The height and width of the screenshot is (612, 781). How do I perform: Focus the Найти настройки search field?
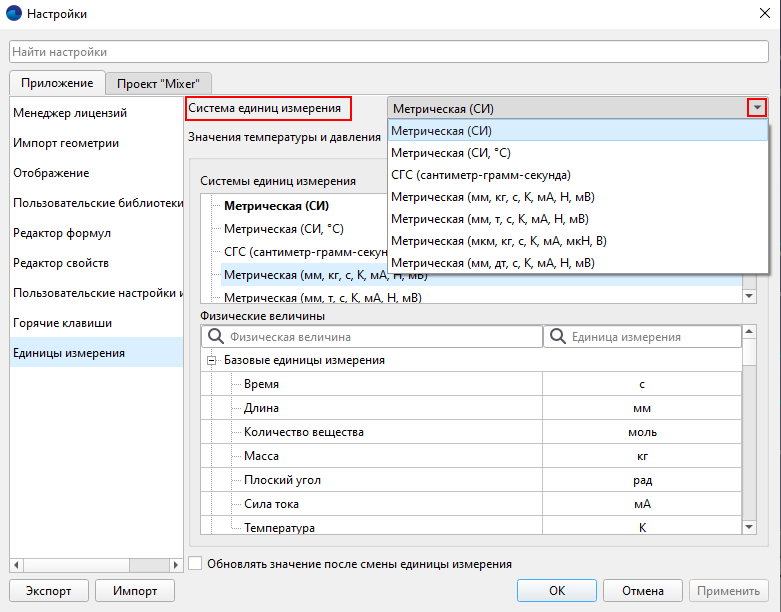click(389, 51)
